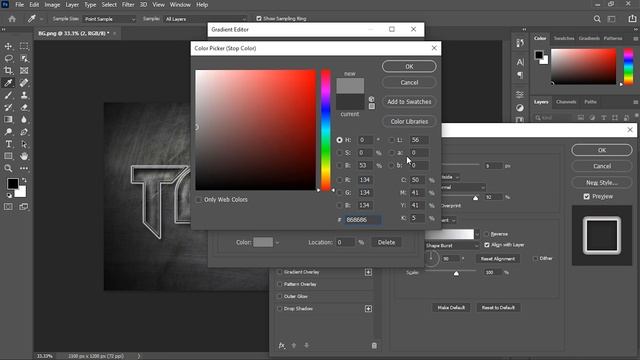Viewport: 640px width, 360px height.
Task: Open the Filter menu
Action: [x=128, y=5]
